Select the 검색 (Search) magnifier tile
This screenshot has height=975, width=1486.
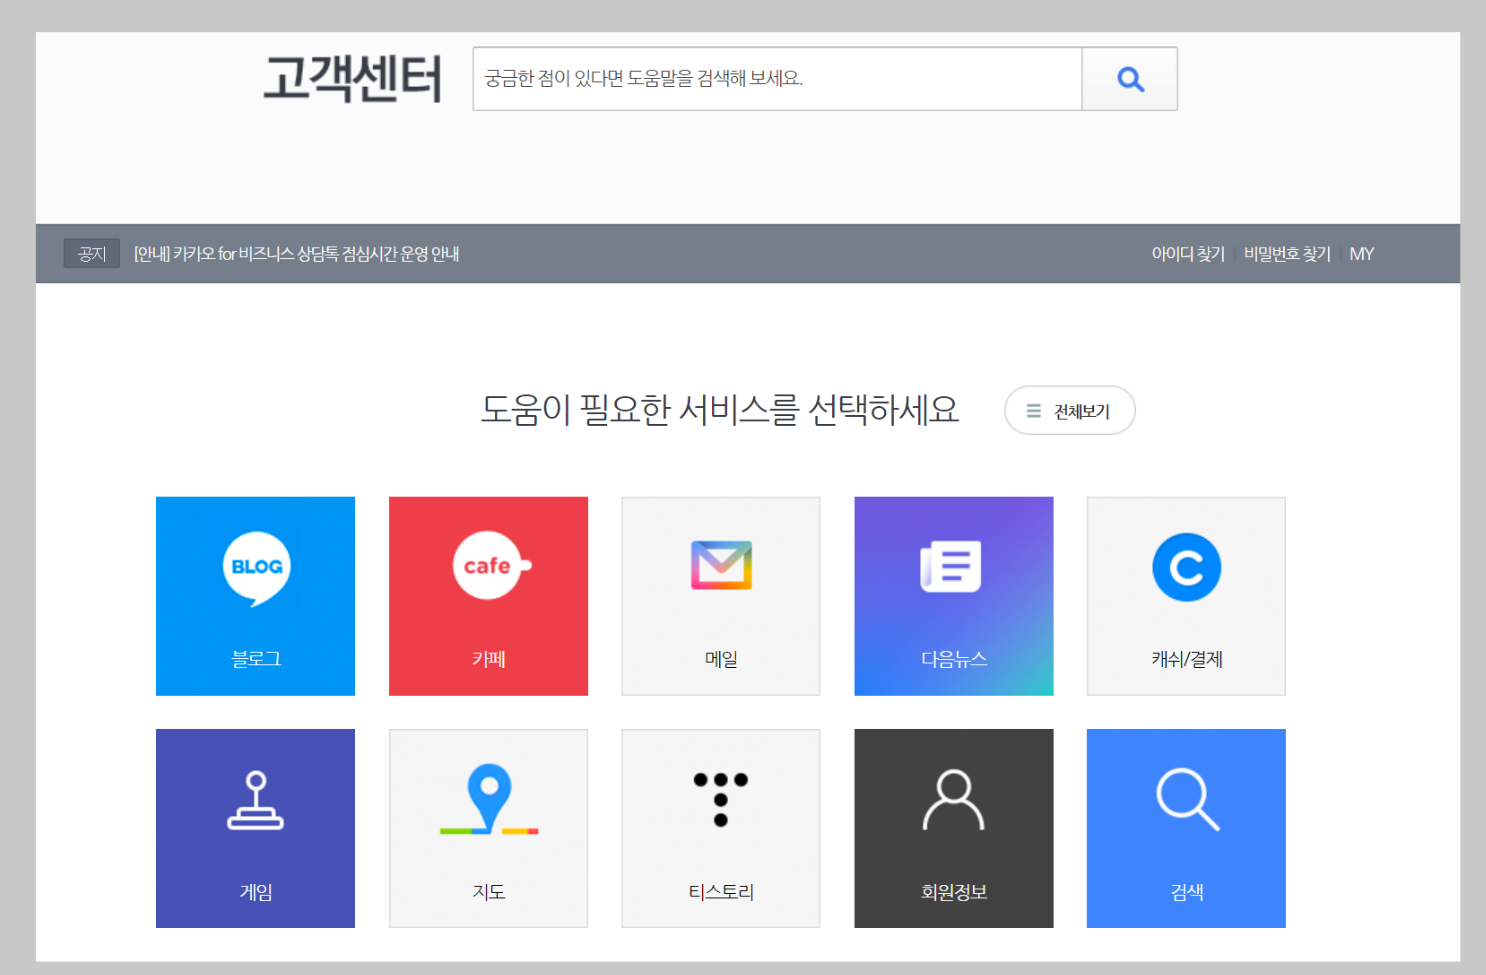point(1186,828)
